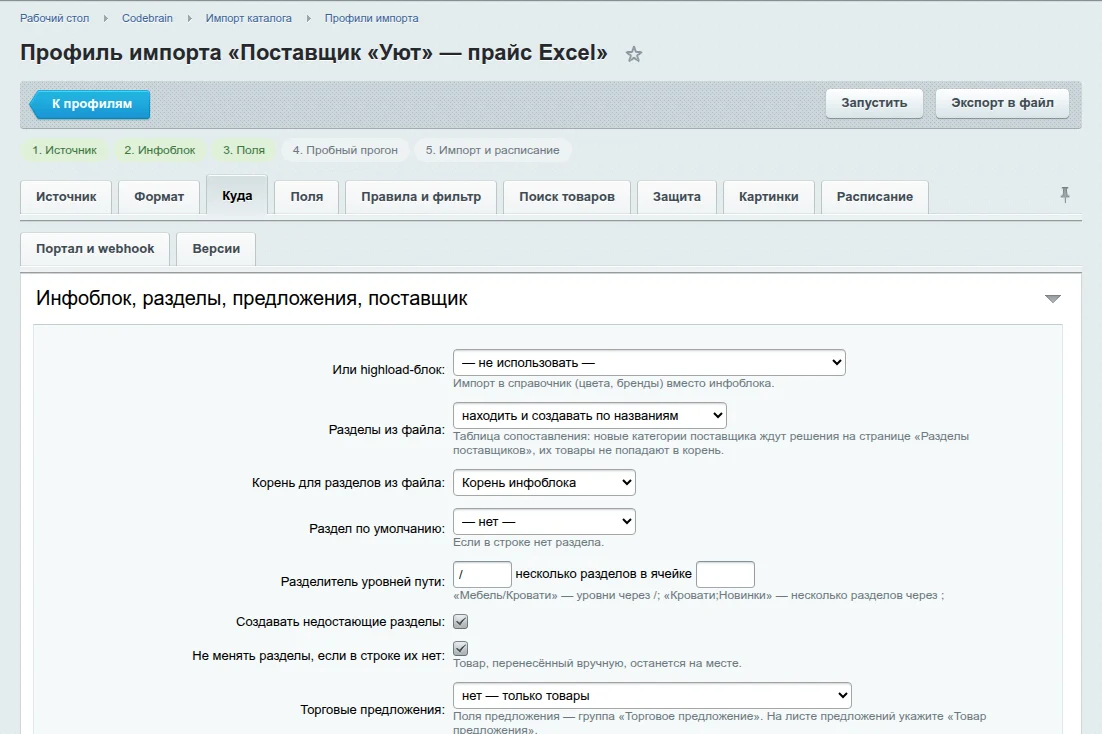Collapse the Инфоблок, разделы section with its arrow

(x=1052, y=299)
